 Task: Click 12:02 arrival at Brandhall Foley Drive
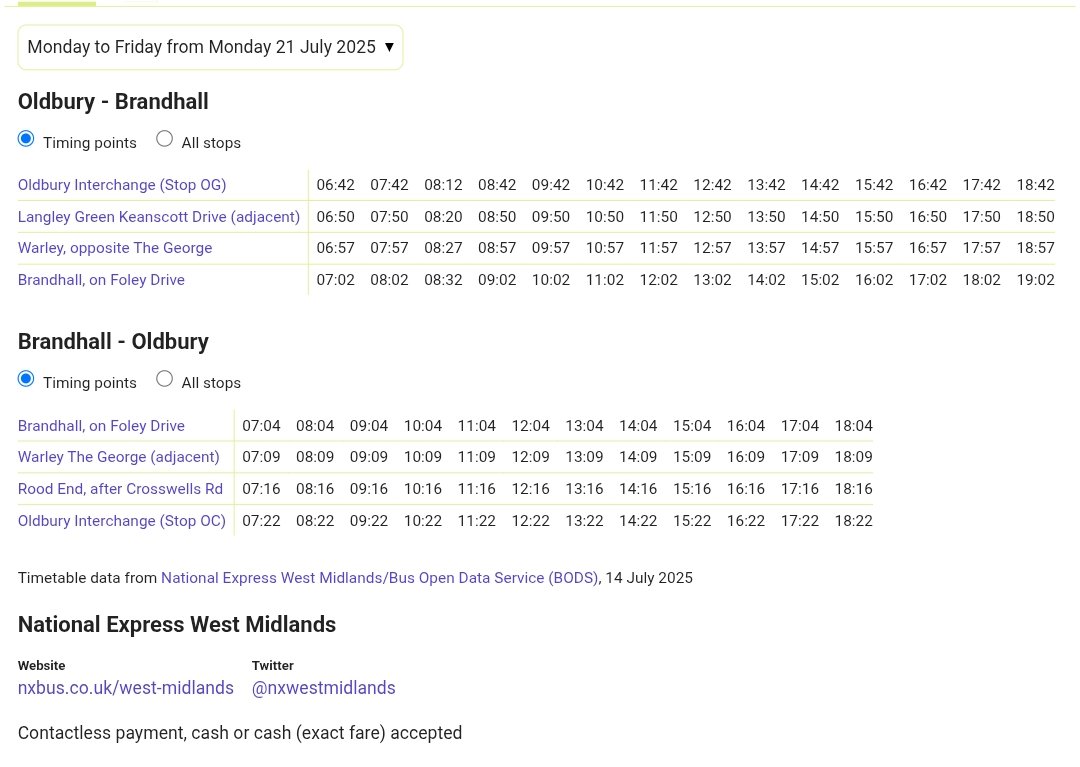point(658,280)
